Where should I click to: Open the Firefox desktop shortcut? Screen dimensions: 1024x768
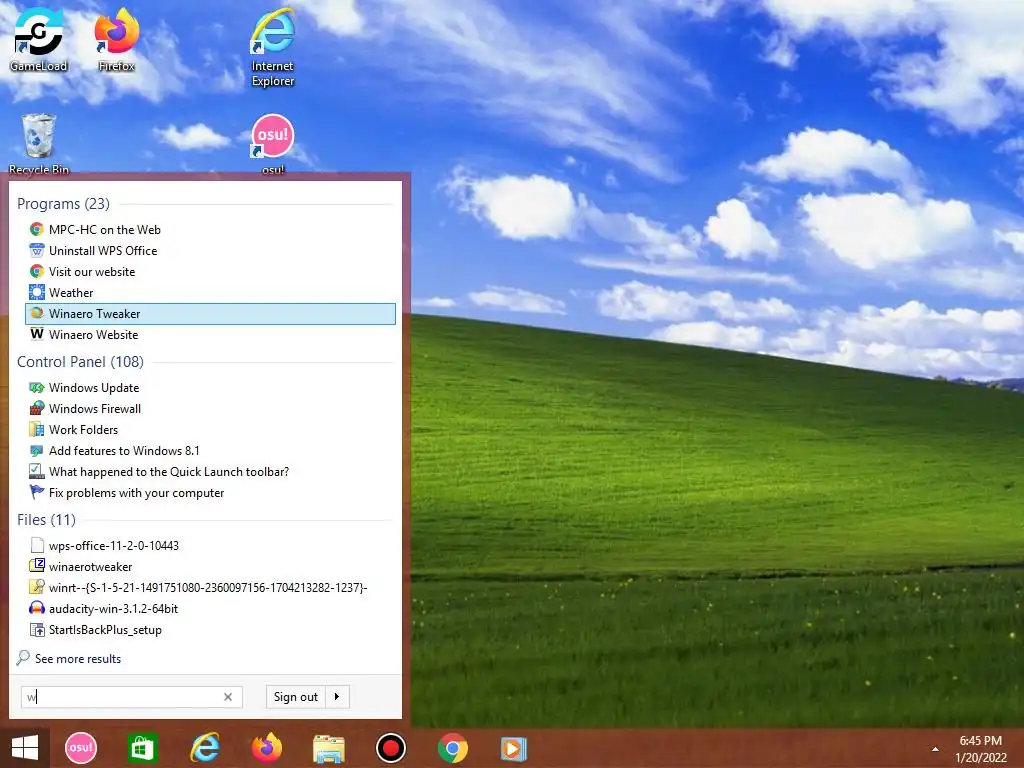pyautogui.click(x=116, y=39)
